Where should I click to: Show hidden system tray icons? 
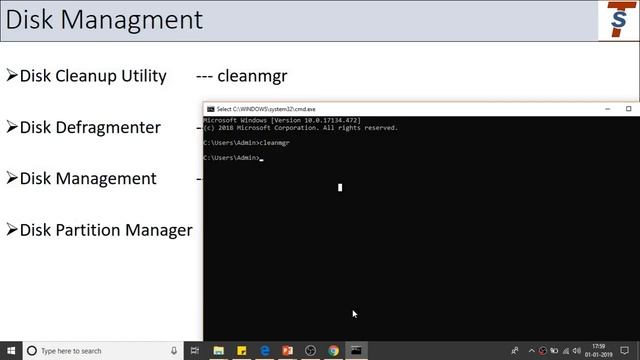coord(531,351)
